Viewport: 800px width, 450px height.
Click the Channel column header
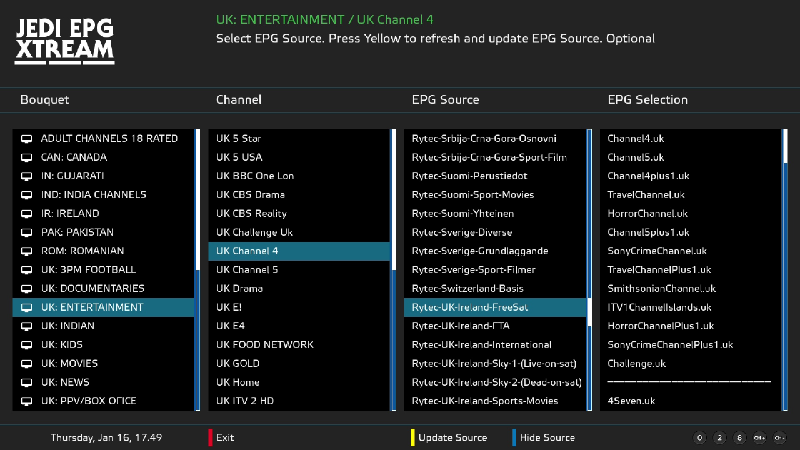[239, 99]
